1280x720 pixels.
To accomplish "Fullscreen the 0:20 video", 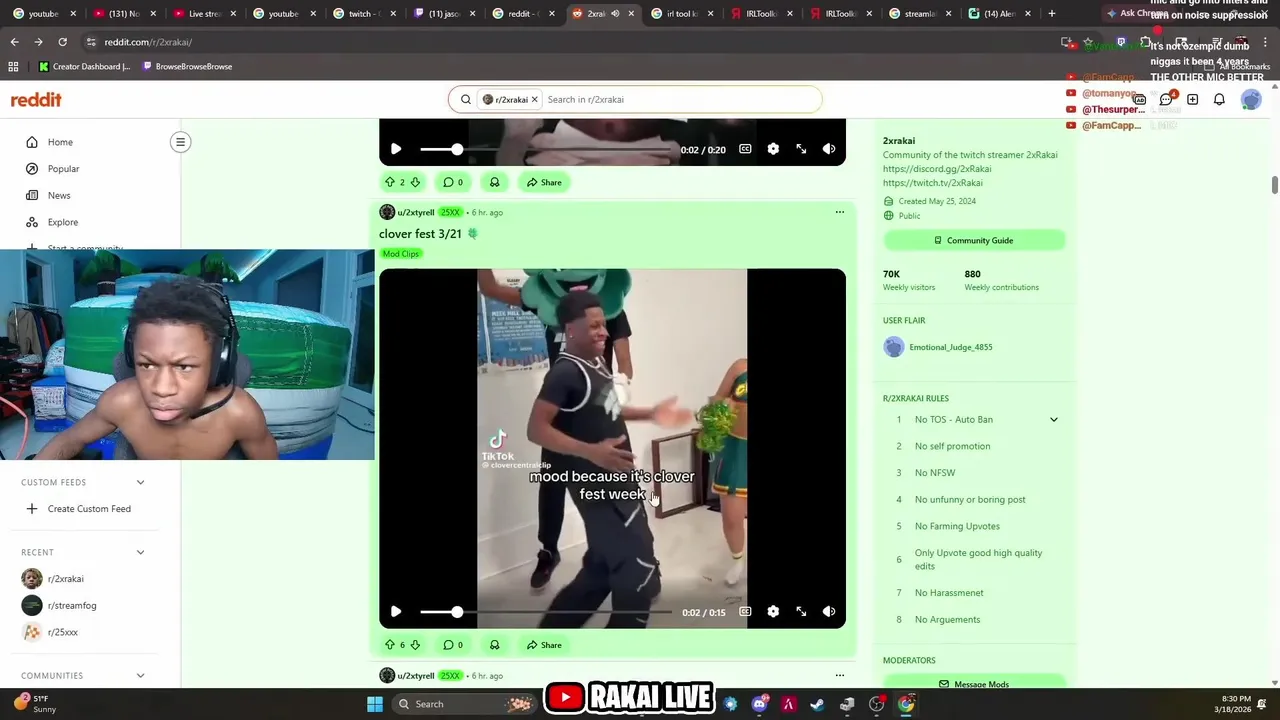I will pos(801,149).
